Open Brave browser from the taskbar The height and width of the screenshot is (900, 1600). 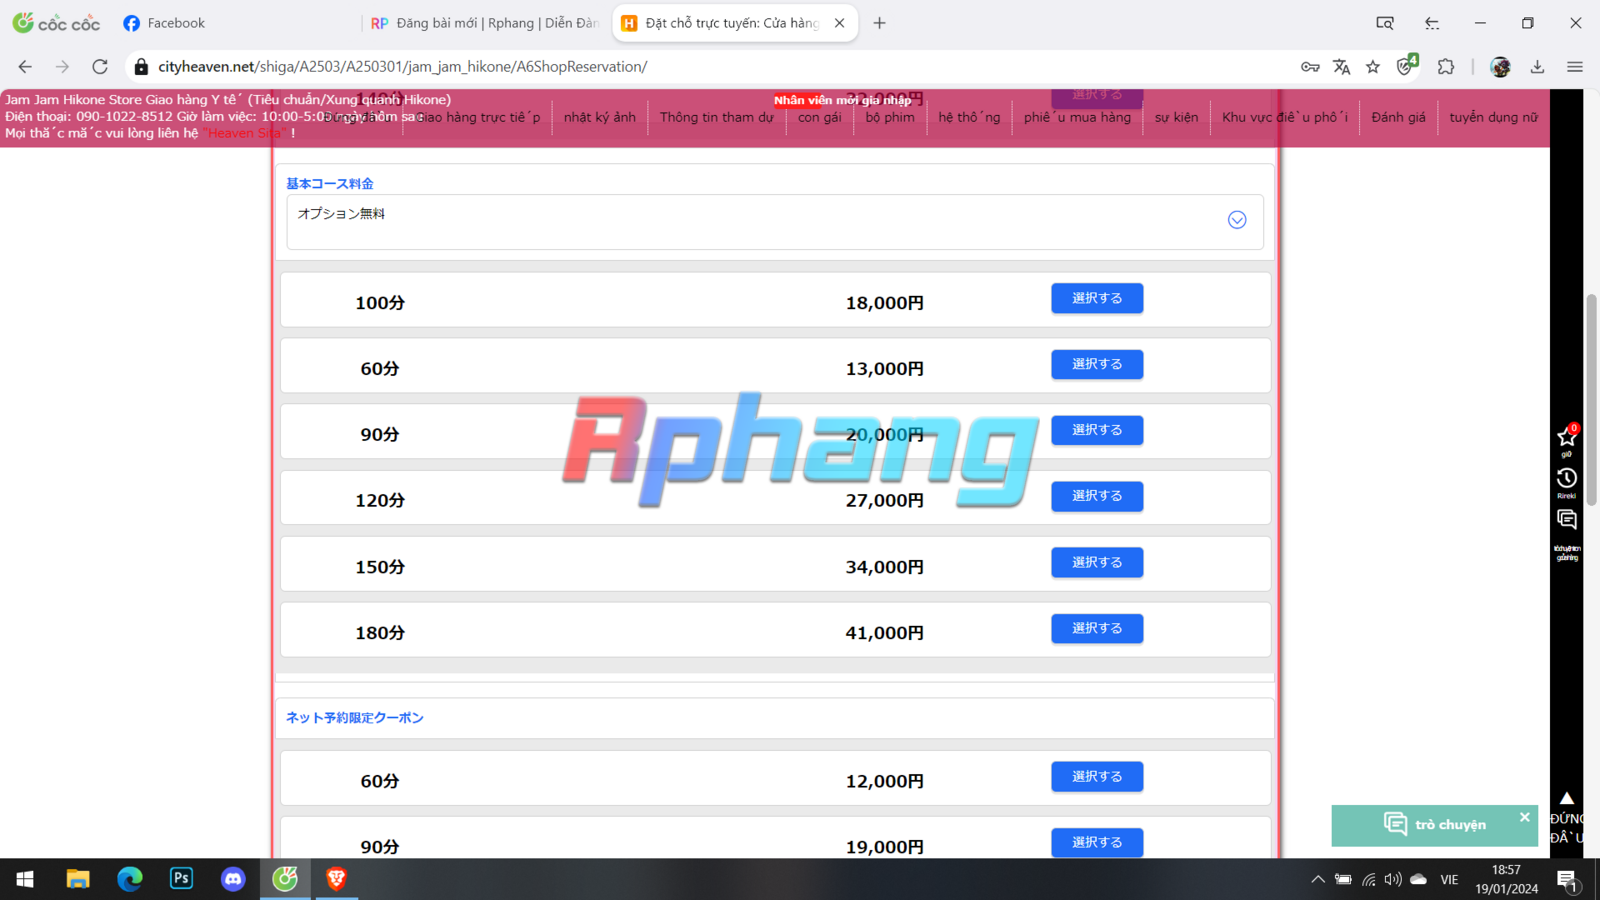[337, 879]
